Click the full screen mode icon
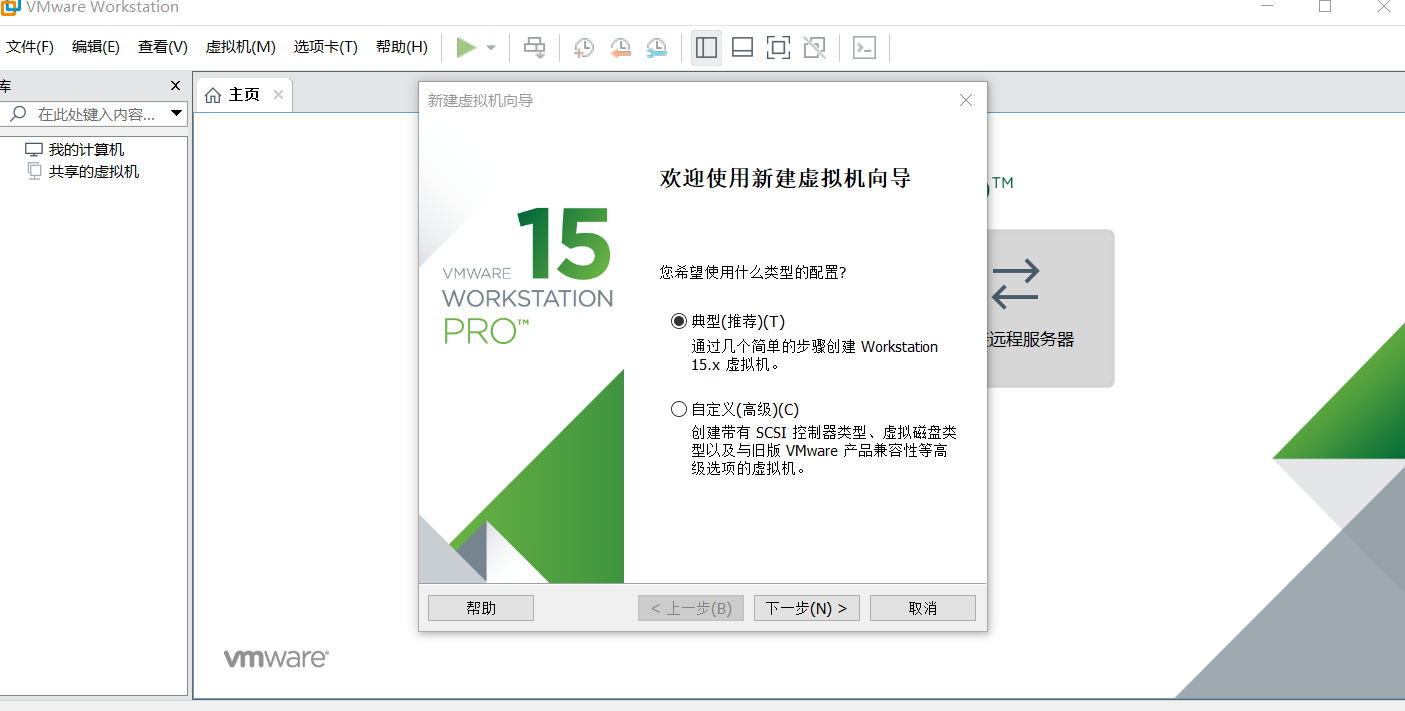Viewport: 1405px width, 711px height. [x=778, y=47]
